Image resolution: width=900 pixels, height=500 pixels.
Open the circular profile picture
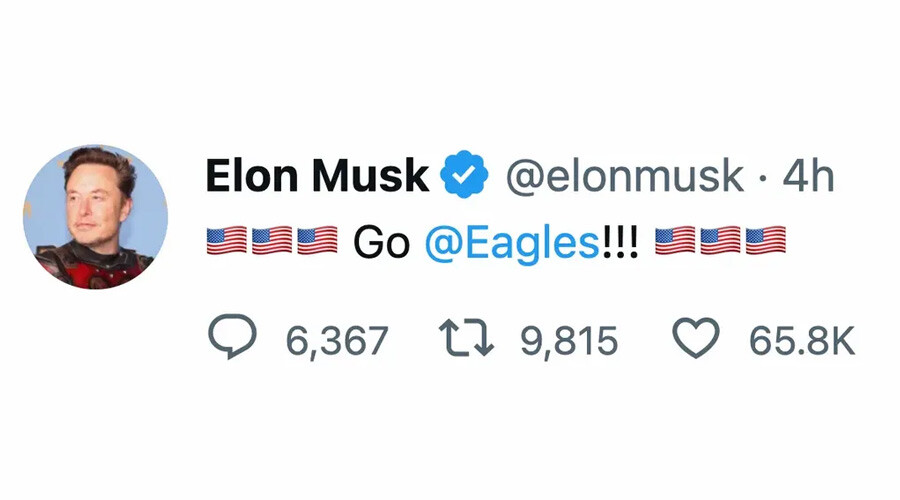[x=96, y=217]
